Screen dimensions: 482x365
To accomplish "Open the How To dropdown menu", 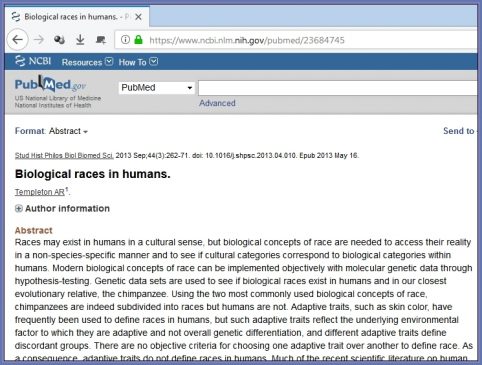I will click(x=138, y=62).
